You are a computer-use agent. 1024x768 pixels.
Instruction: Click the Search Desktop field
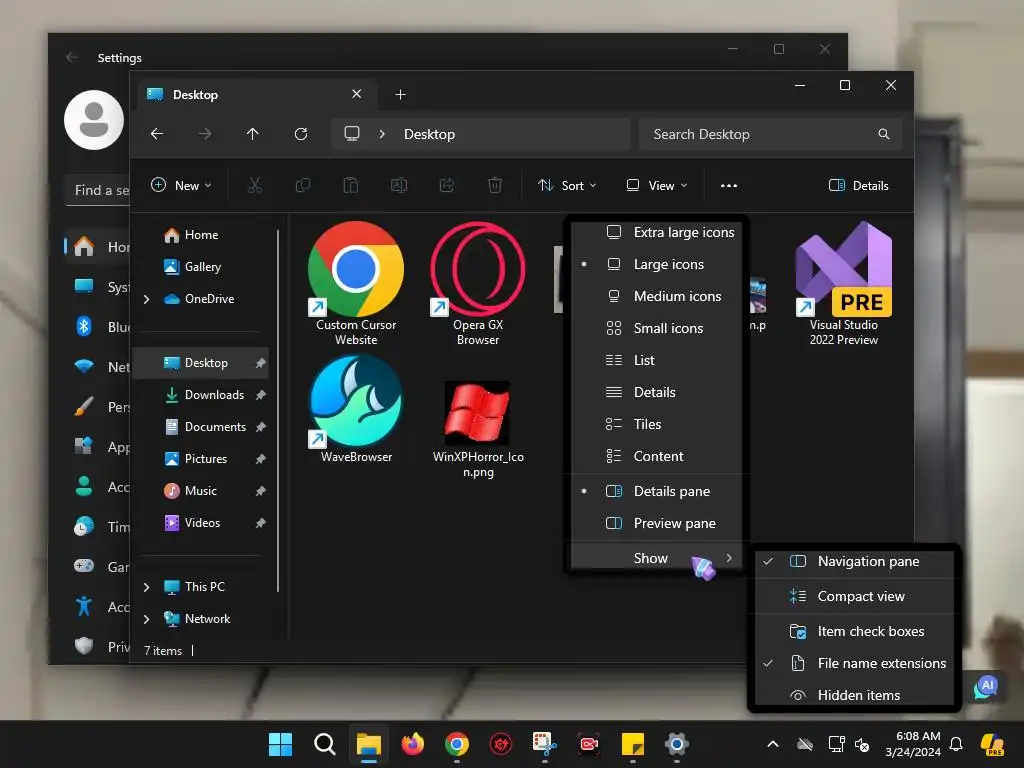point(771,134)
